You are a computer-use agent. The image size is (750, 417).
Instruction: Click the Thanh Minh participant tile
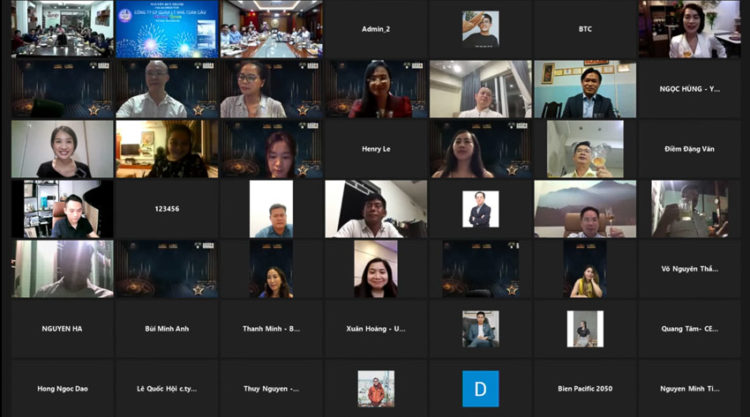pos(271,328)
